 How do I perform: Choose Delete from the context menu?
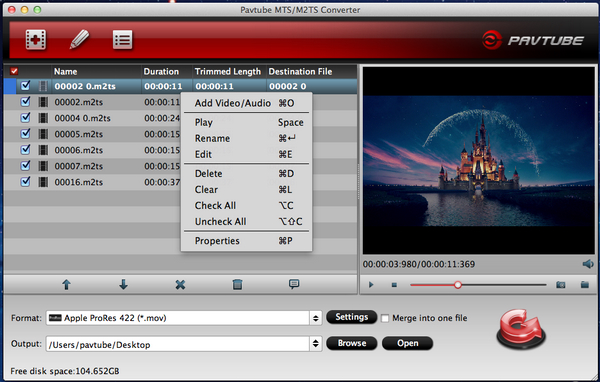click(x=246, y=173)
